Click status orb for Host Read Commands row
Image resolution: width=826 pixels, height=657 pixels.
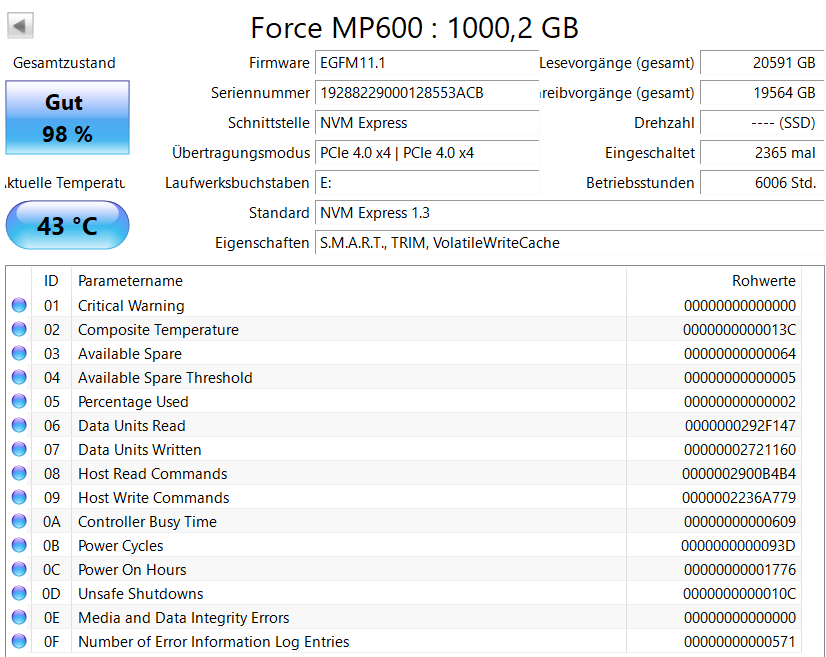click(19, 473)
